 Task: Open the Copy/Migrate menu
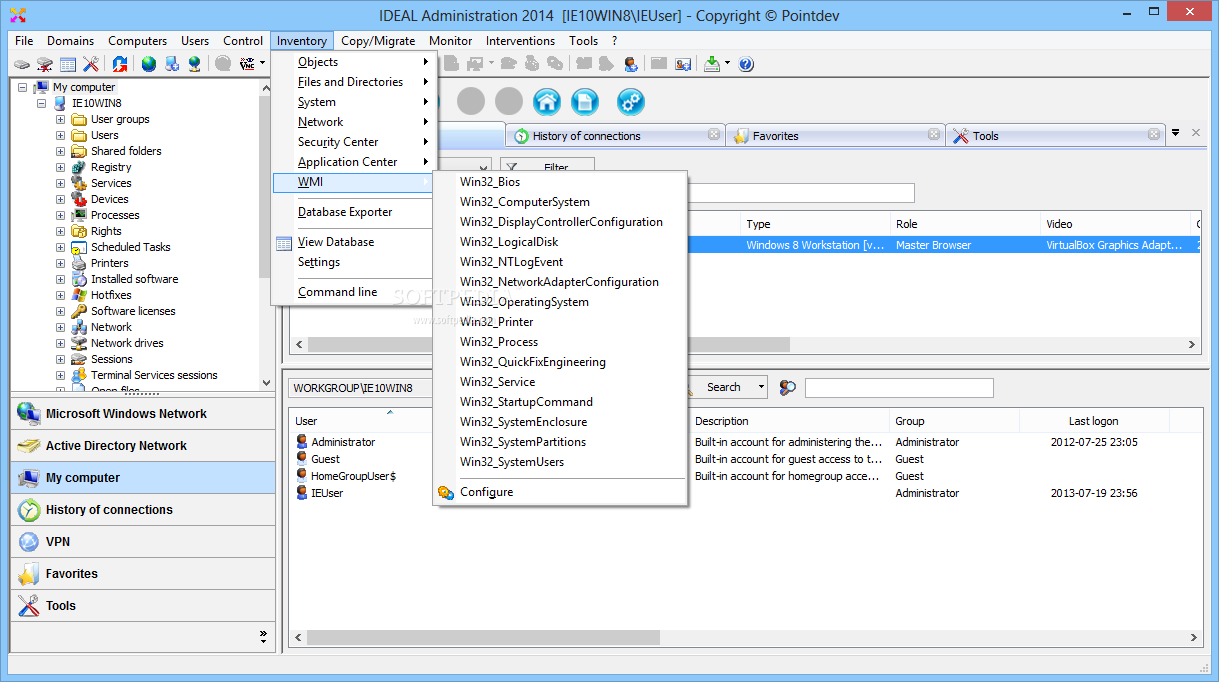pos(378,41)
